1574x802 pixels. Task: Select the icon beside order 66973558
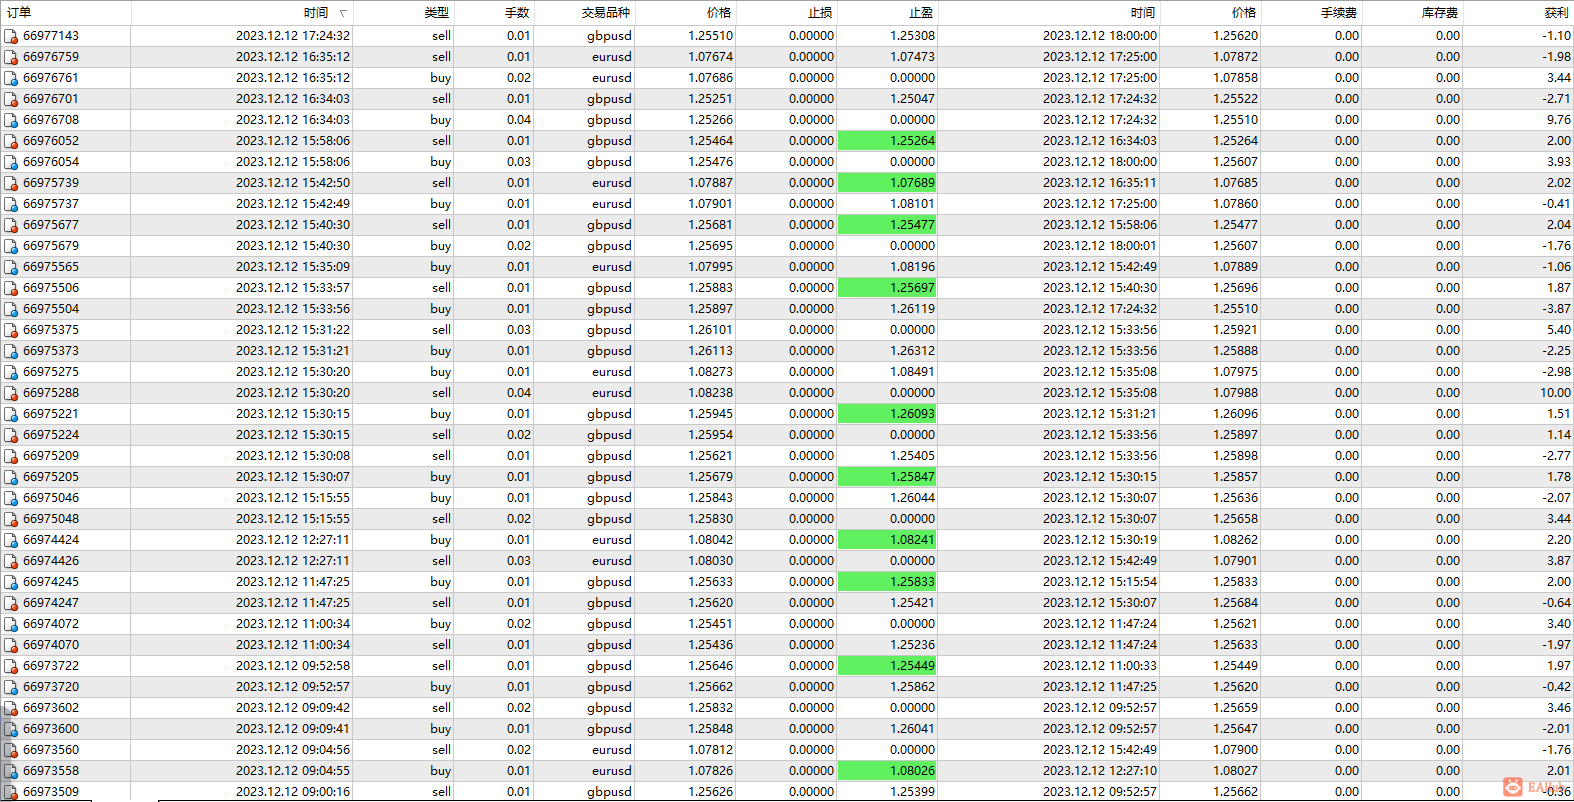point(11,771)
